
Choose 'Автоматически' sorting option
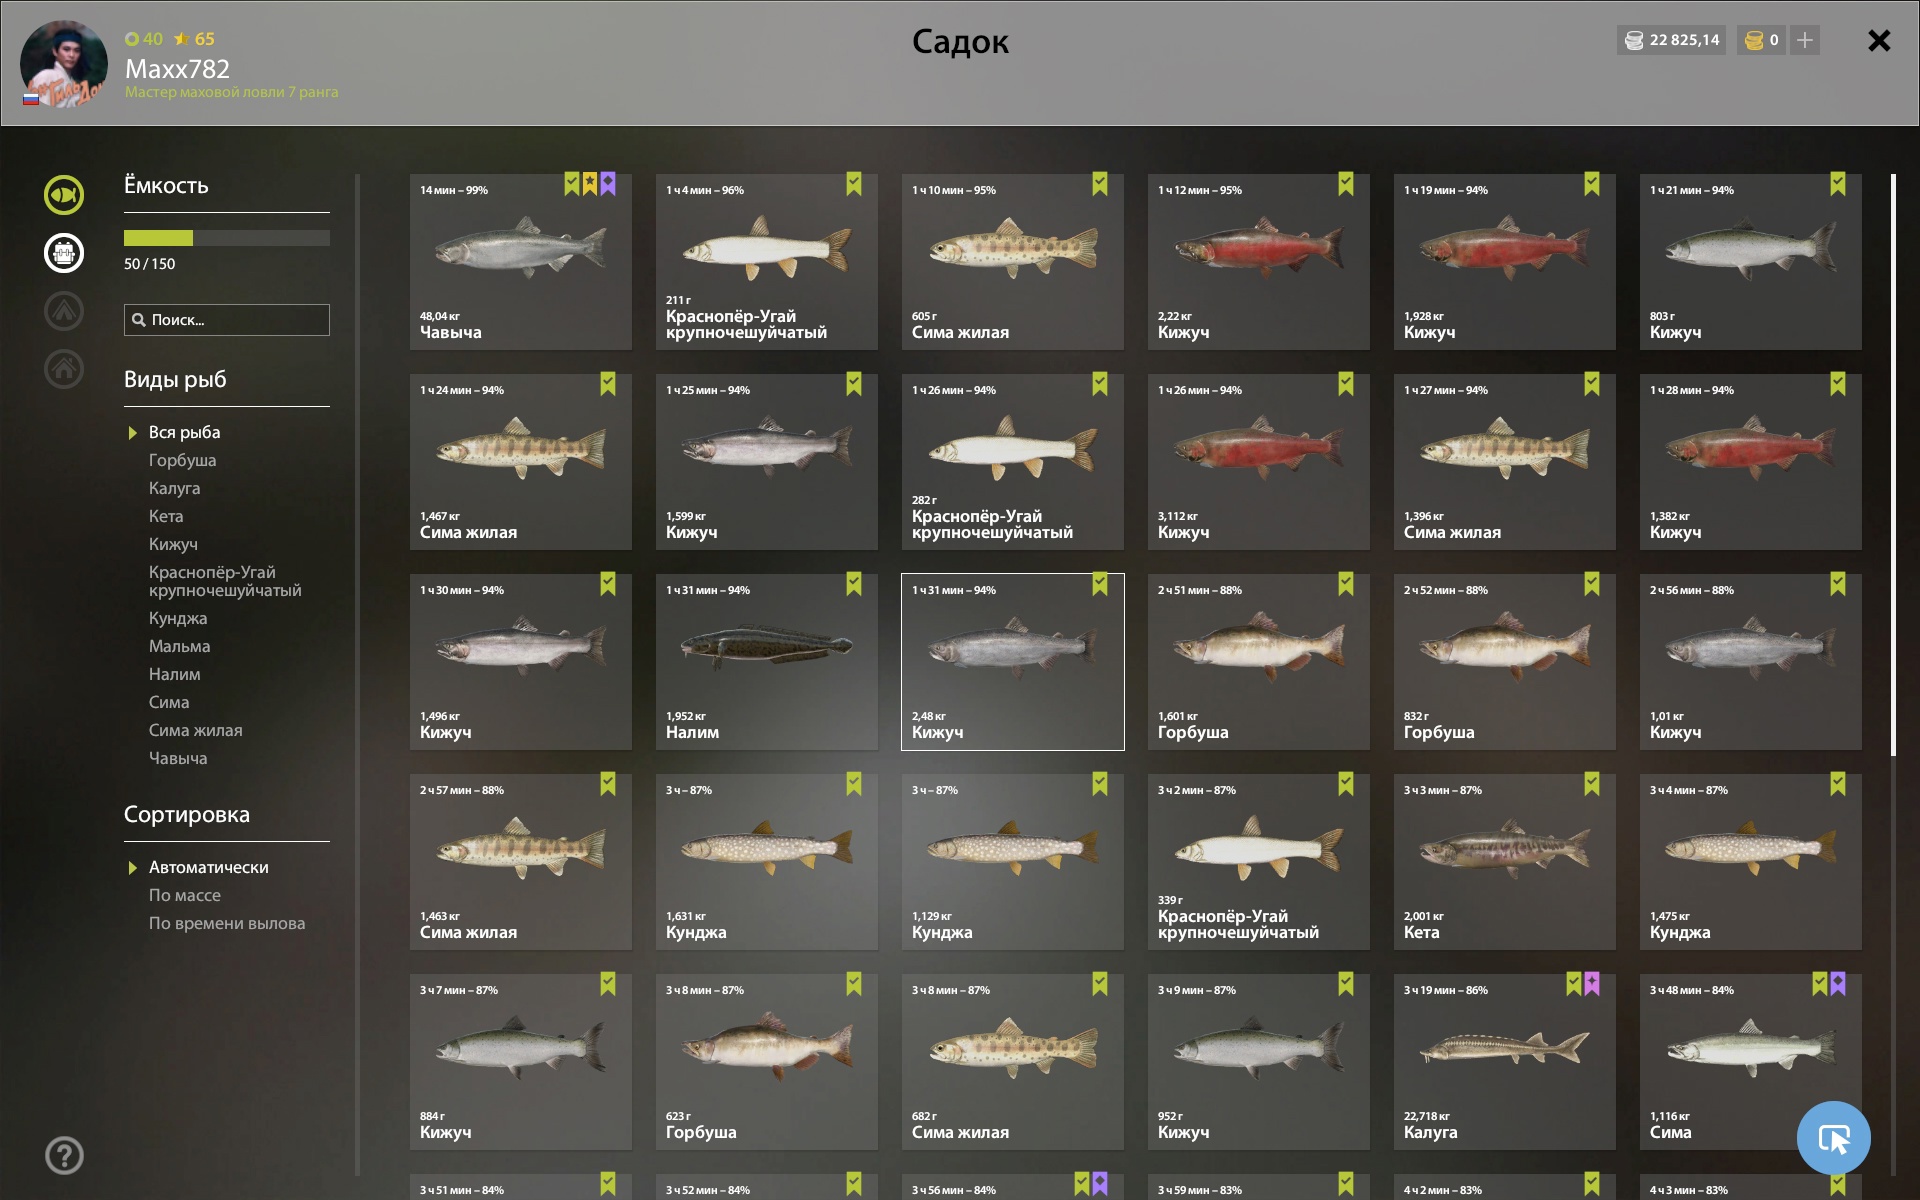coord(208,867)
